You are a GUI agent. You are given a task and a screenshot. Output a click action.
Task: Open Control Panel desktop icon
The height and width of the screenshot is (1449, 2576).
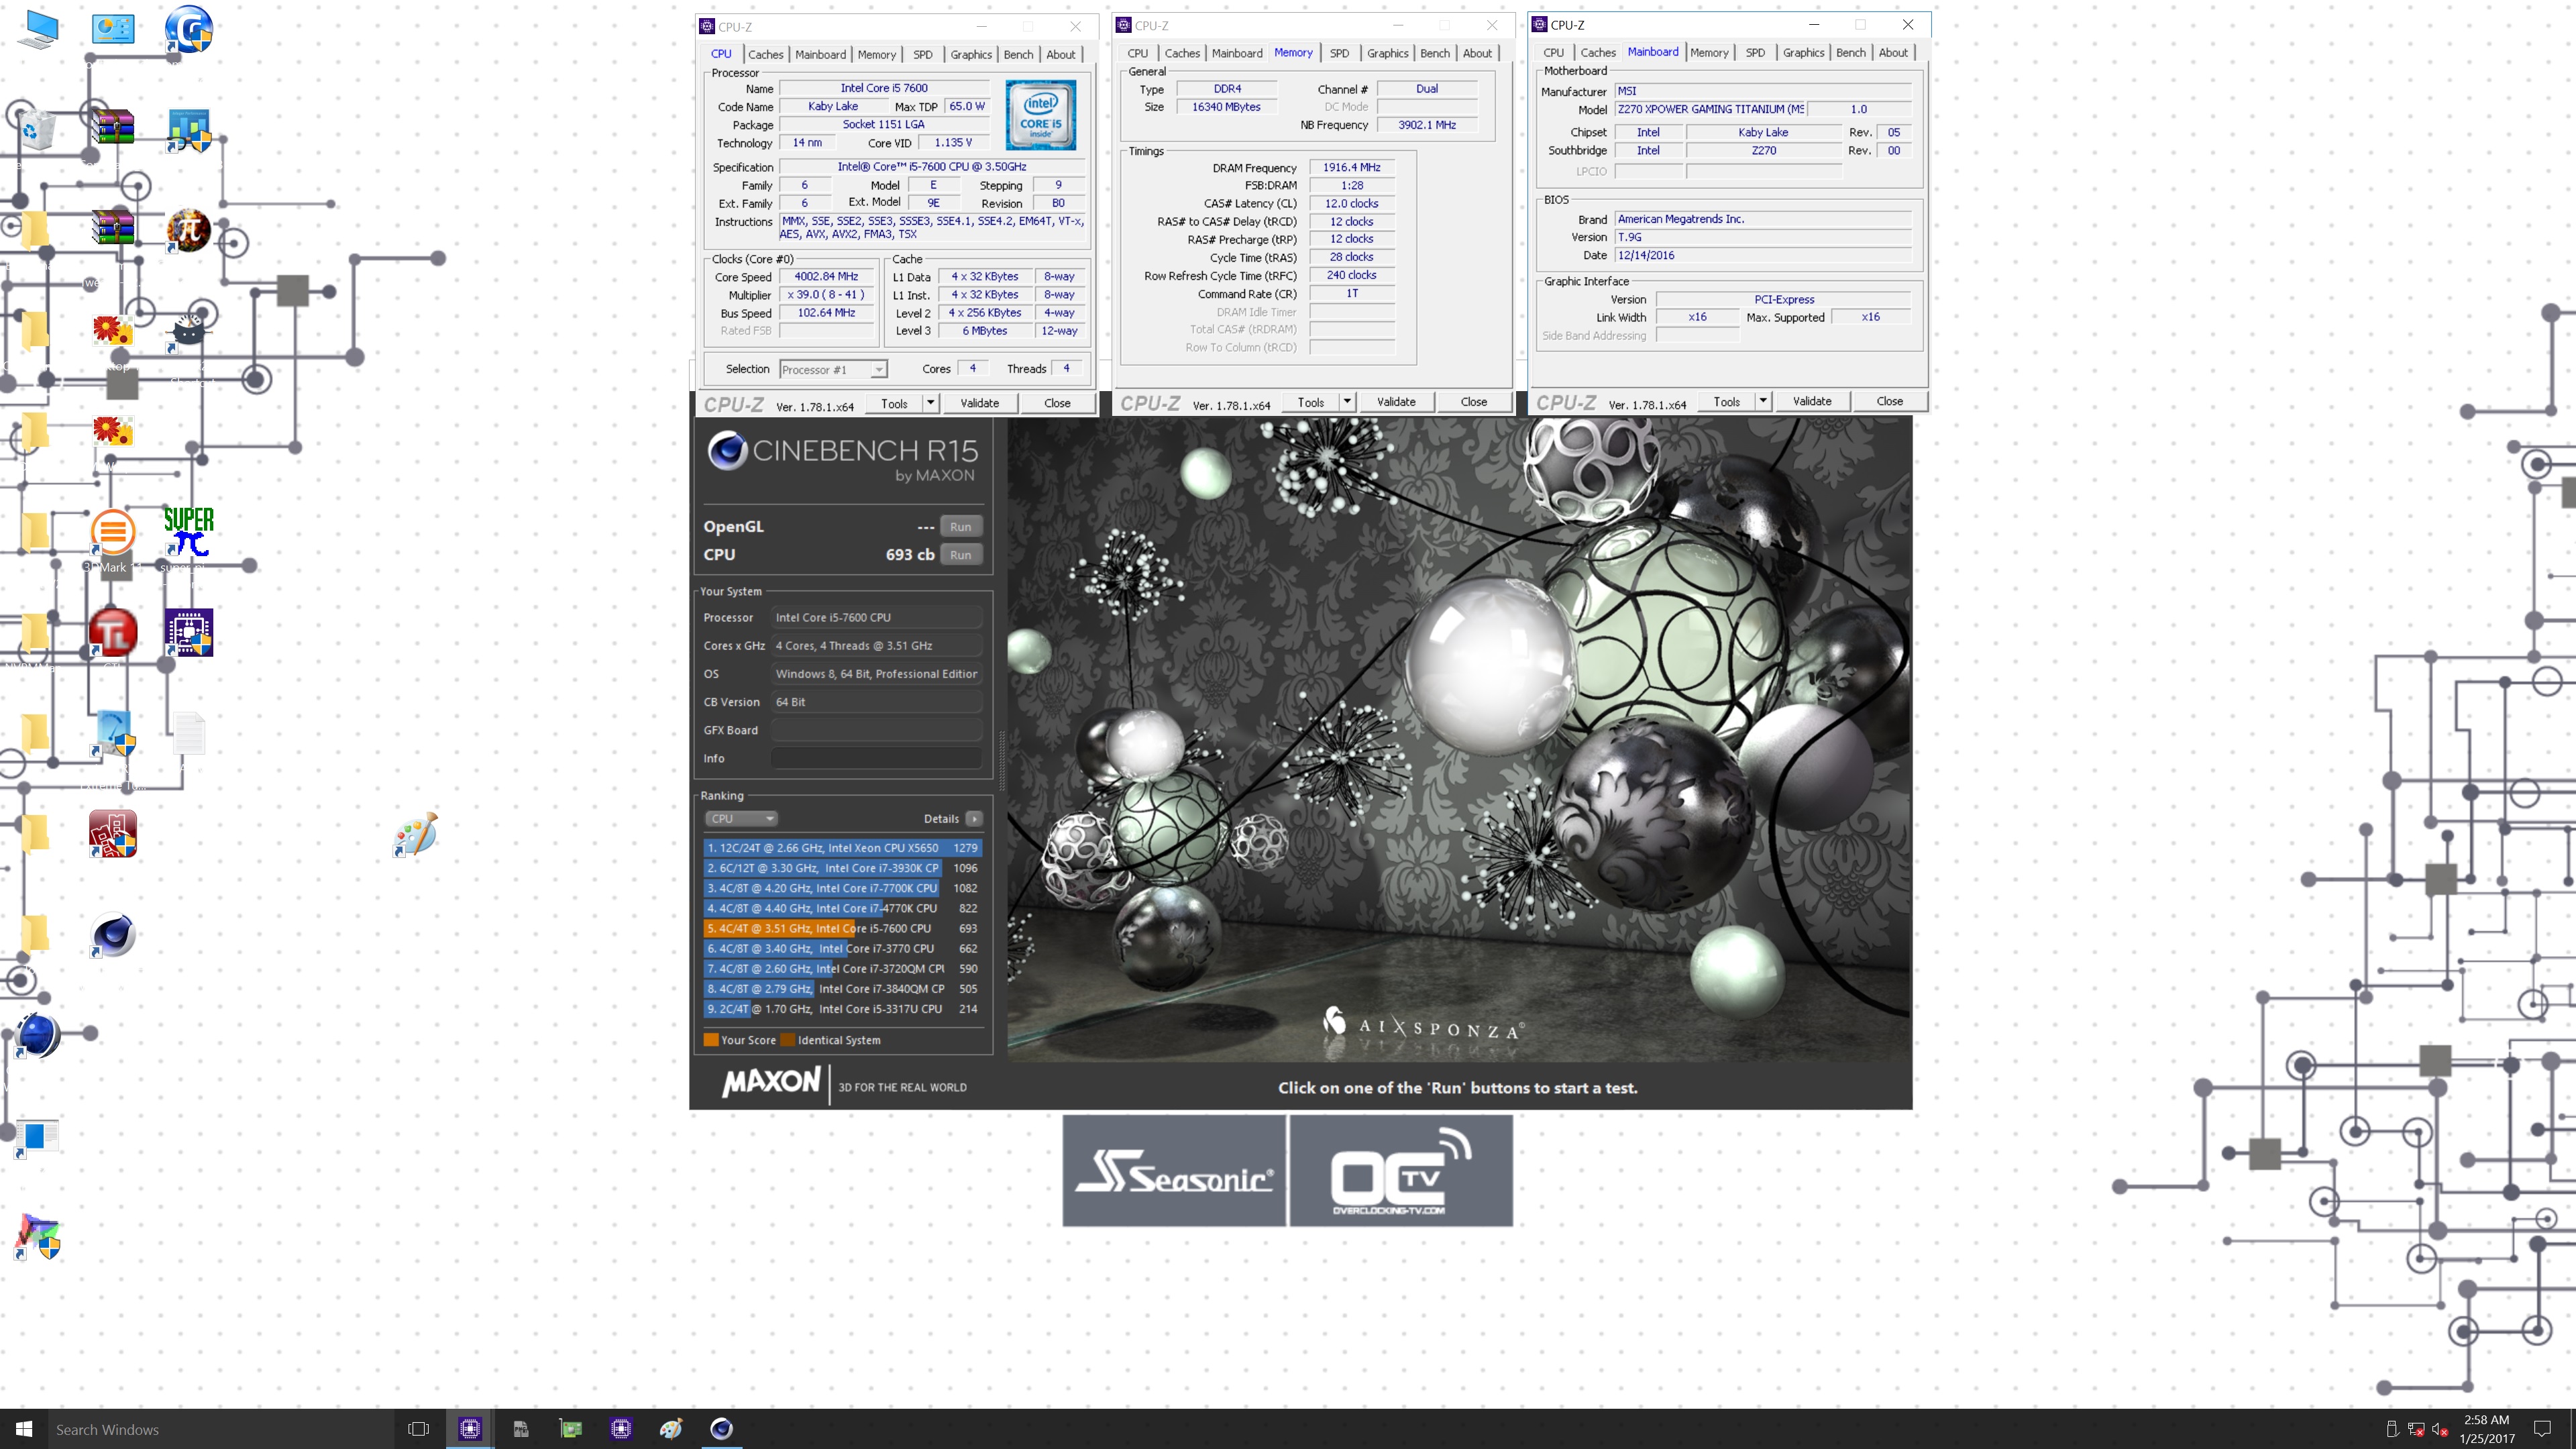pos(113,28)
